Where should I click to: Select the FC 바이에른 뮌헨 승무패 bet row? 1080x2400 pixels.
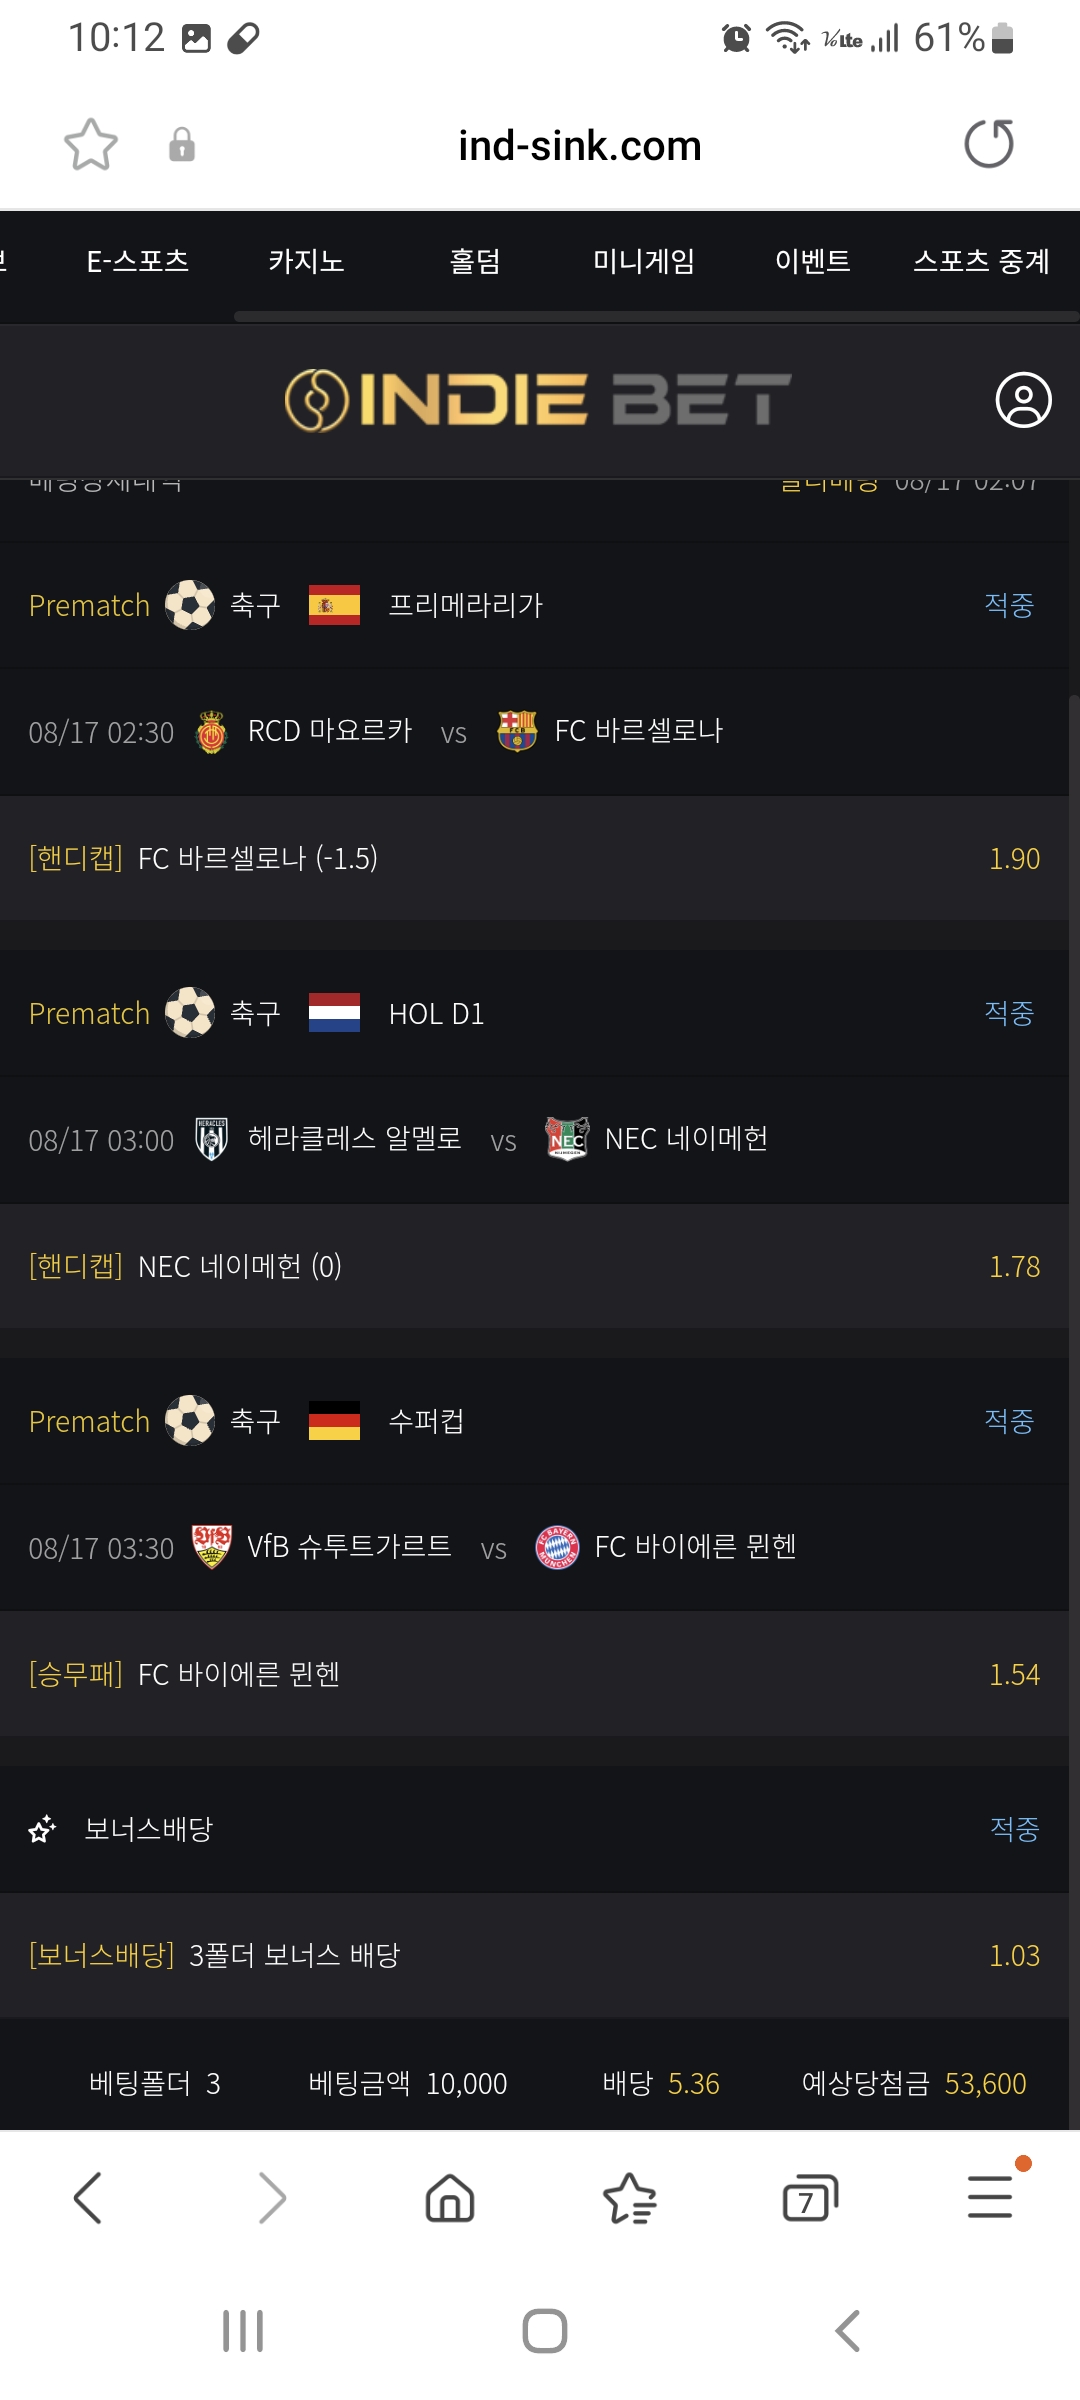(x=534, y=1674)
